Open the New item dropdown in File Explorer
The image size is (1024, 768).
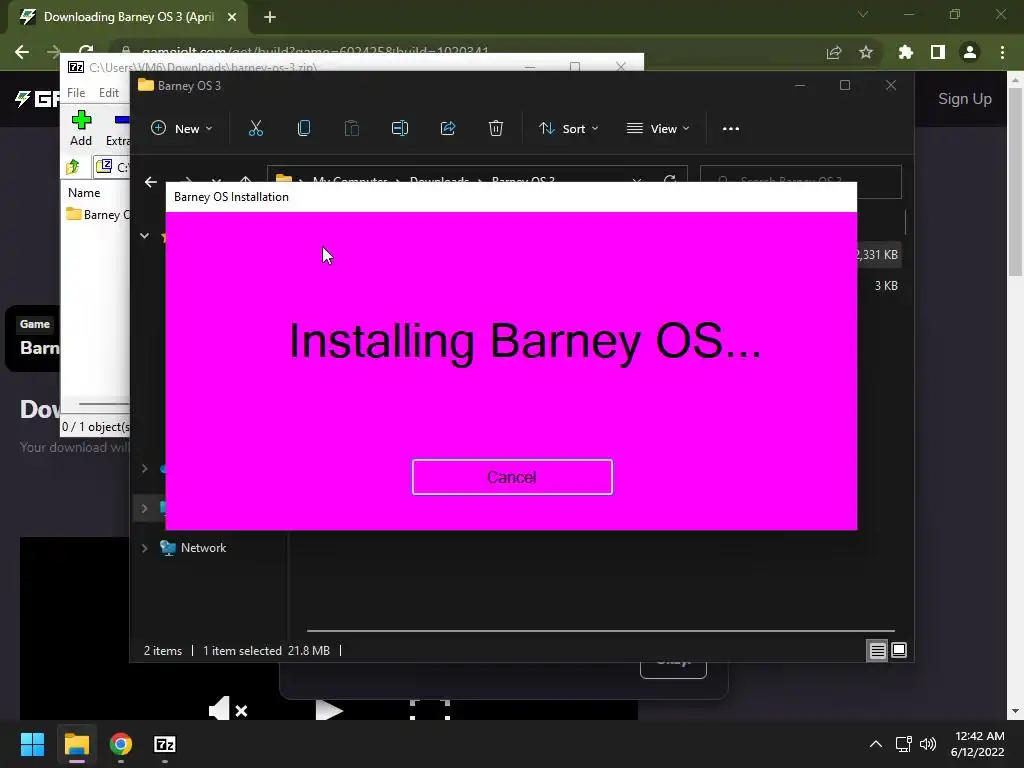coord(182,129)
